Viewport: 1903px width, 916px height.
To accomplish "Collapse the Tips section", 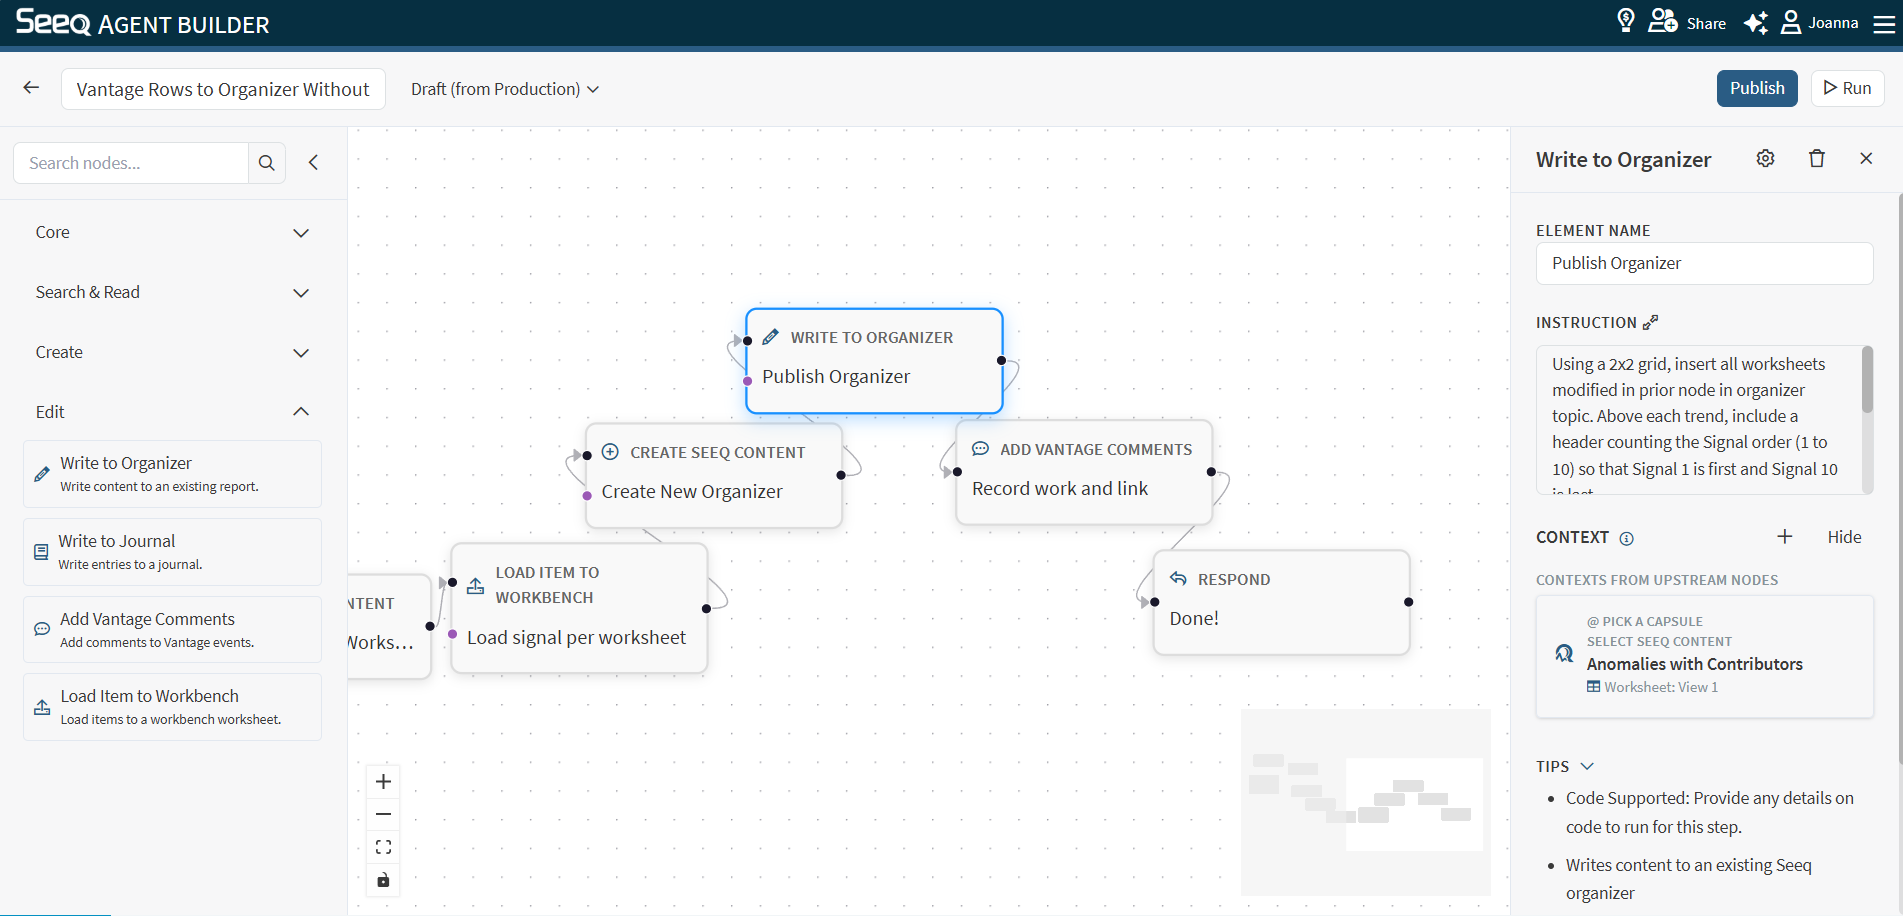I will coord(1586,766).
